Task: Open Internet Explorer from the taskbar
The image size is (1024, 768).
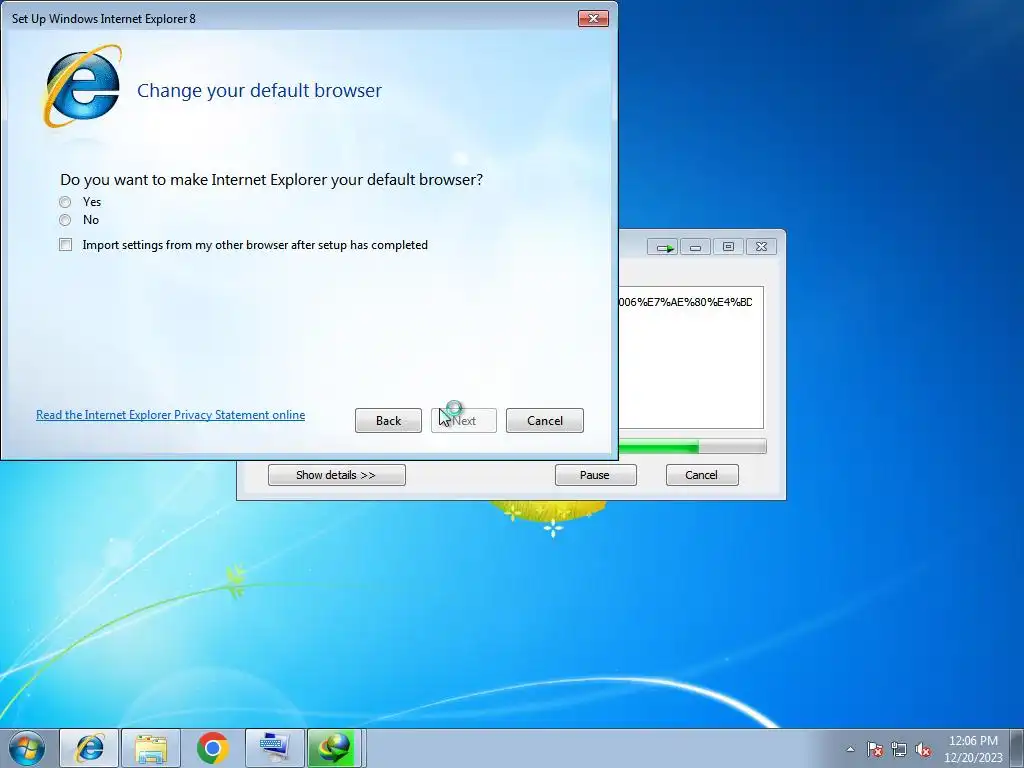Action: pyautogui.click(x=89, y=748)
